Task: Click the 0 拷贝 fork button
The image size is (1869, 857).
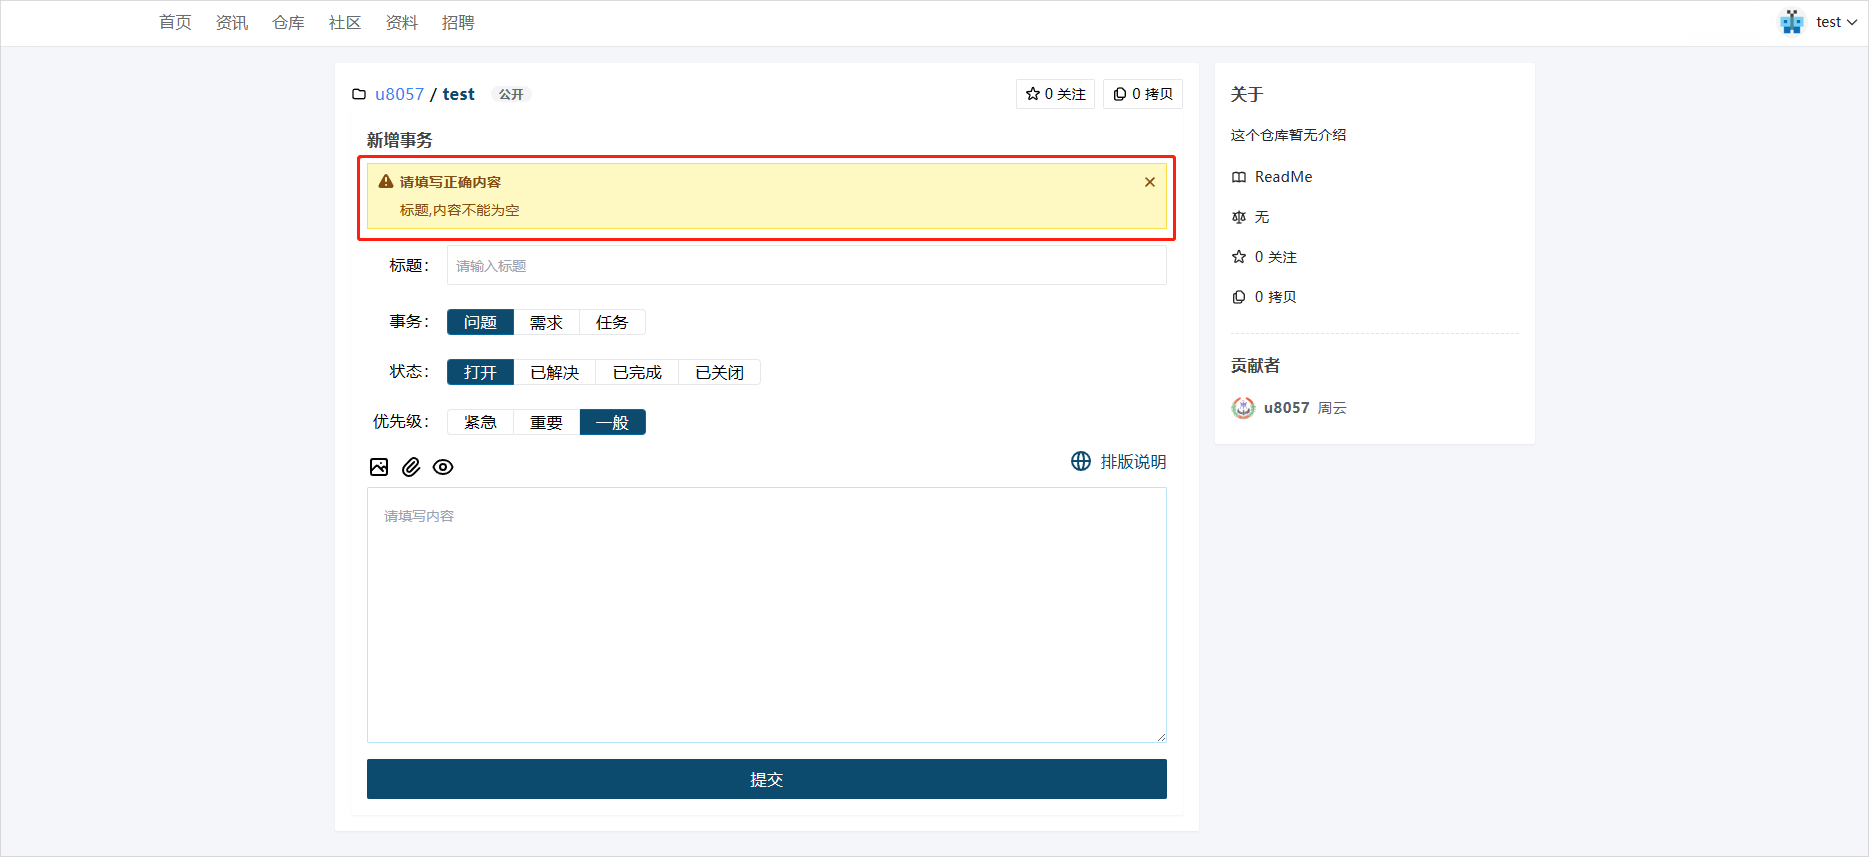Action: 1142,94
